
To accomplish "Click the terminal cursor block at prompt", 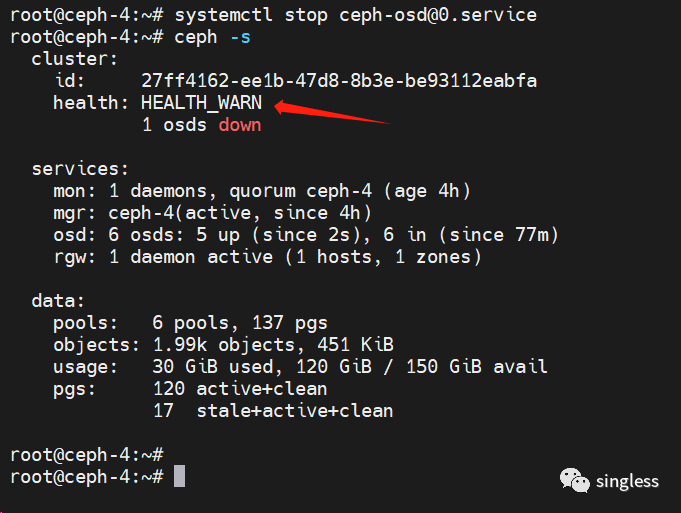I will coord(179,476).
